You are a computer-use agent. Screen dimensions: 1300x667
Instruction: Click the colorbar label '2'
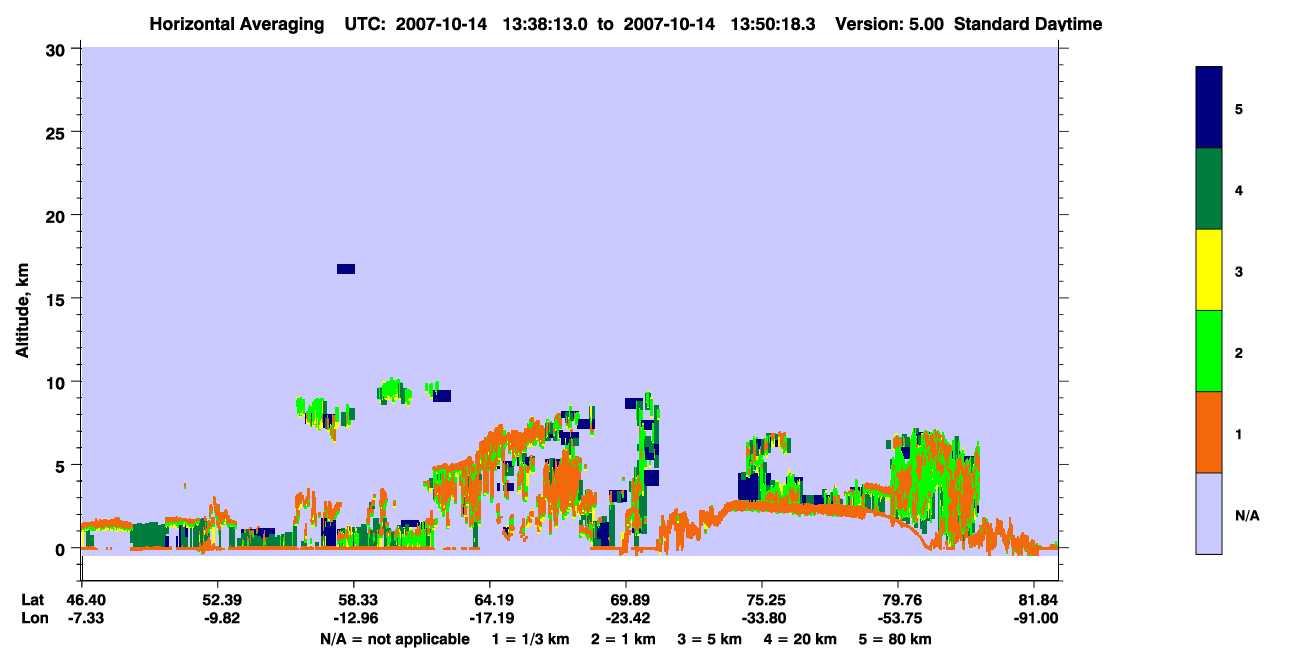click(1239, 351)
